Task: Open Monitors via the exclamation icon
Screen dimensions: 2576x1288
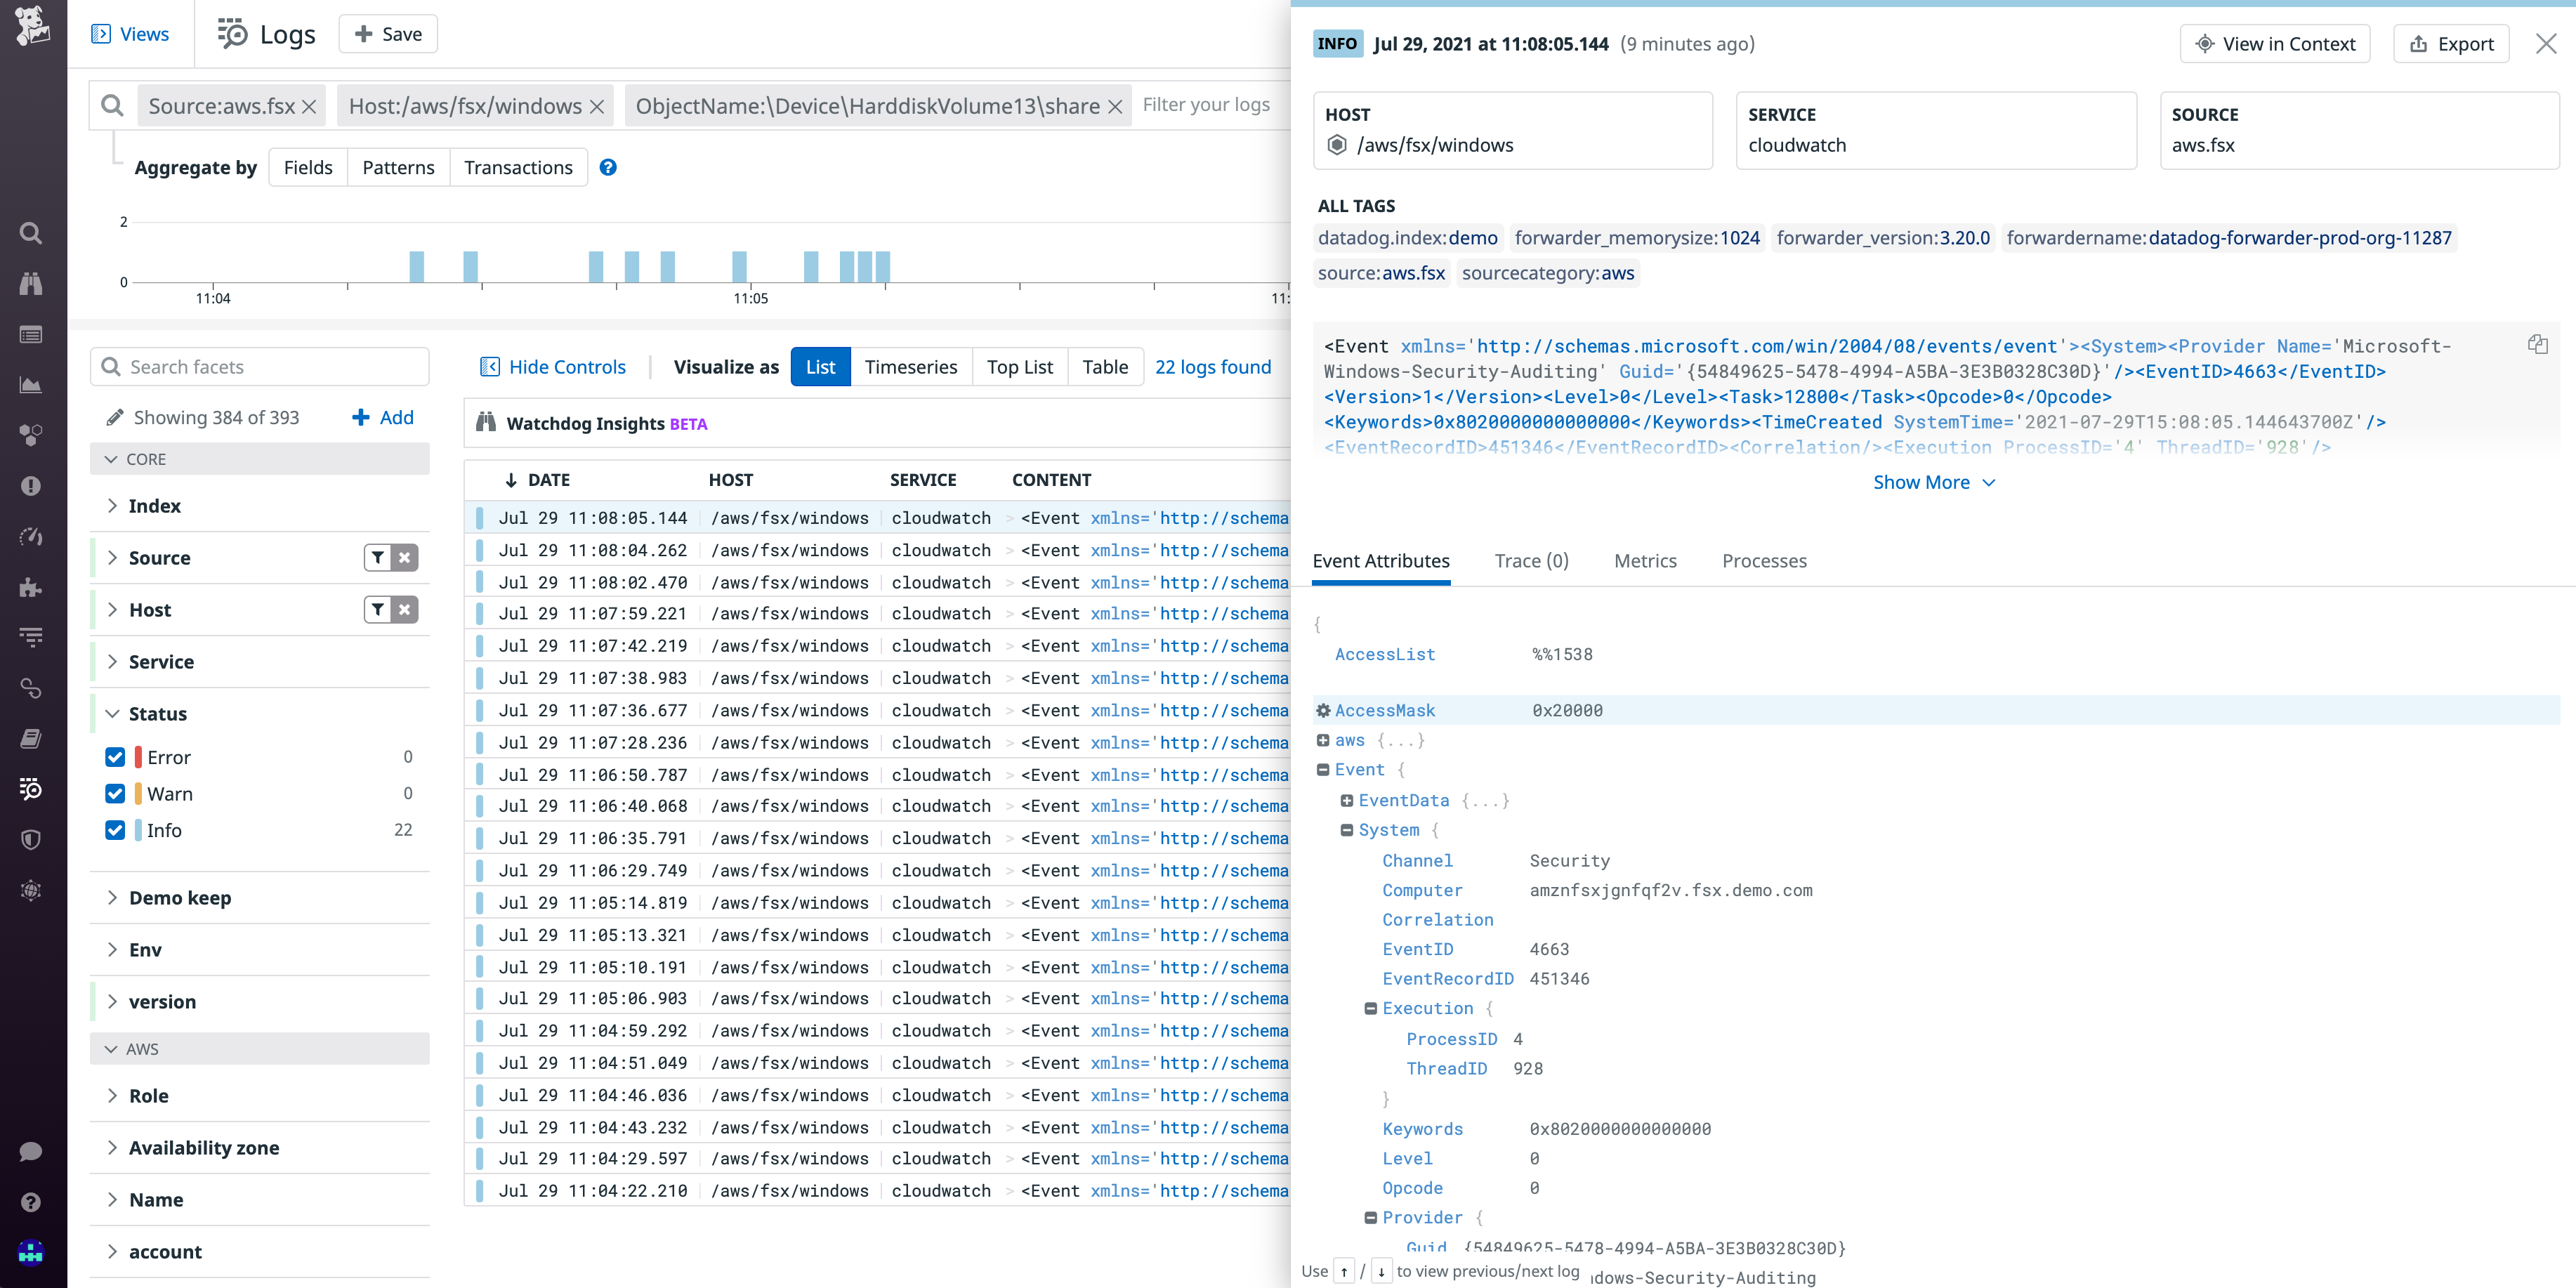Action: (x=30, y=486)
